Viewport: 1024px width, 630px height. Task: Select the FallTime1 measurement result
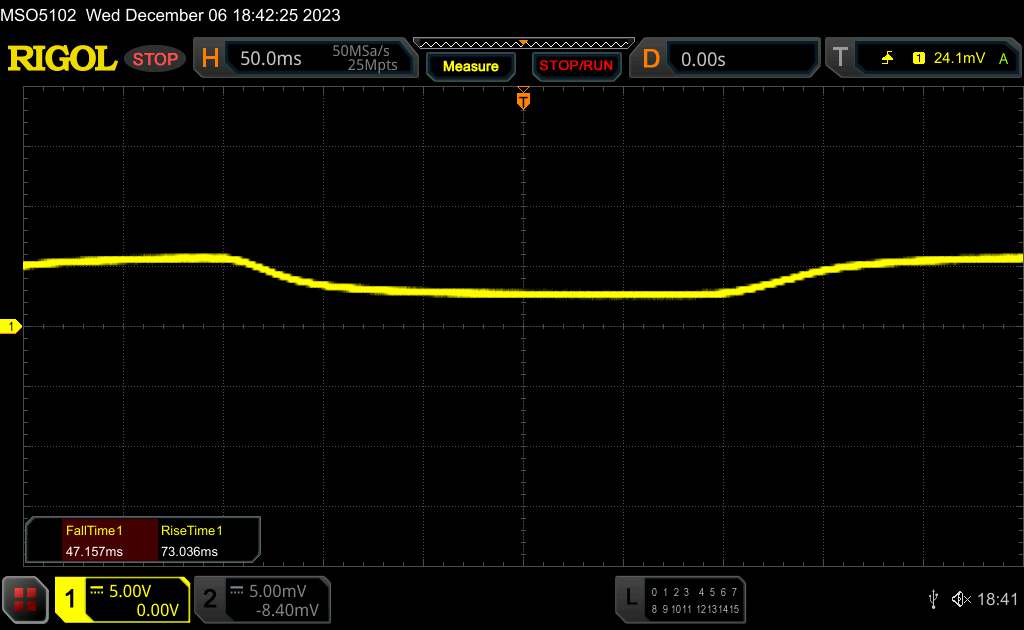(x=91, y=541)
